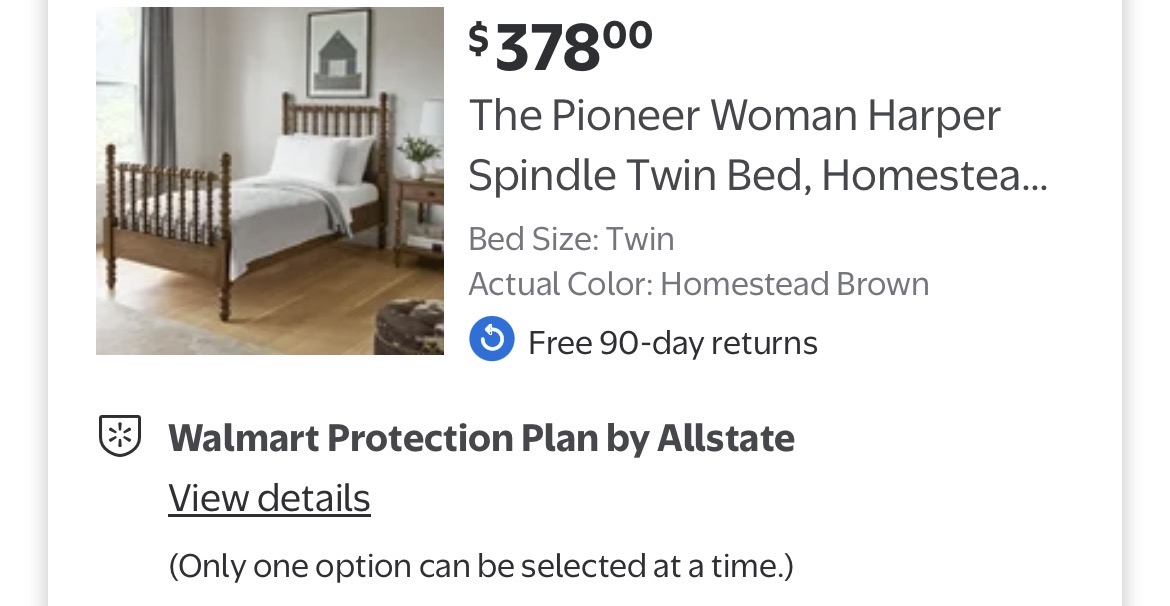1170x606 pixels.
Task: Click the spindle bed product photo
Action: point(270,181)
